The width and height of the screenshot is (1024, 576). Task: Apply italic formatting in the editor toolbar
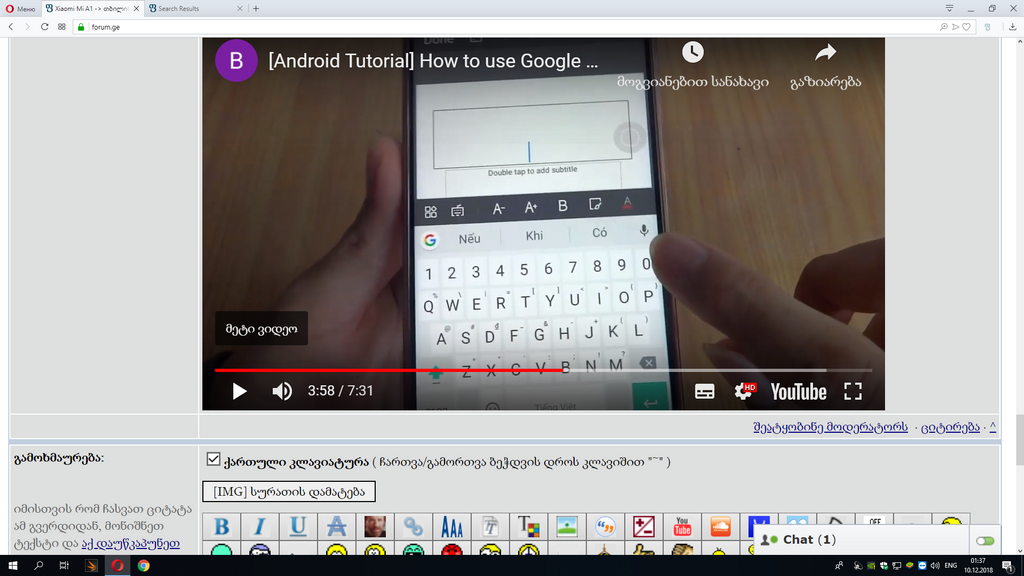(x=260, y=526)
